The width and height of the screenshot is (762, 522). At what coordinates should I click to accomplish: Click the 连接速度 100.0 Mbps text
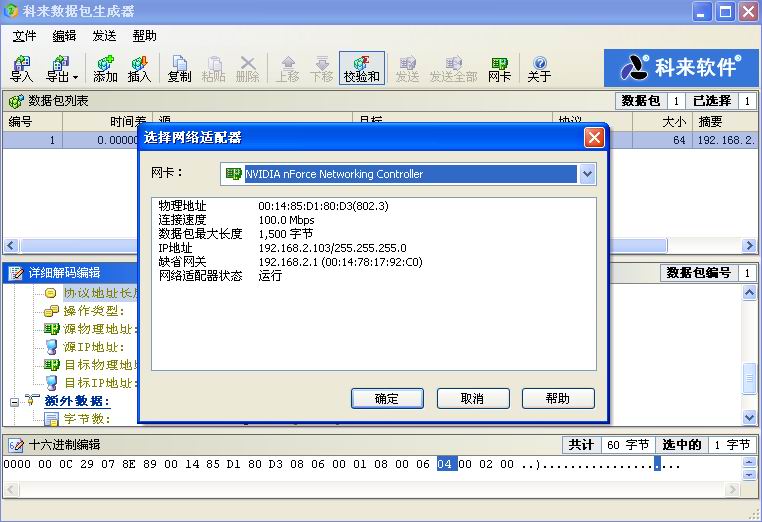click(x=286, y=220)
